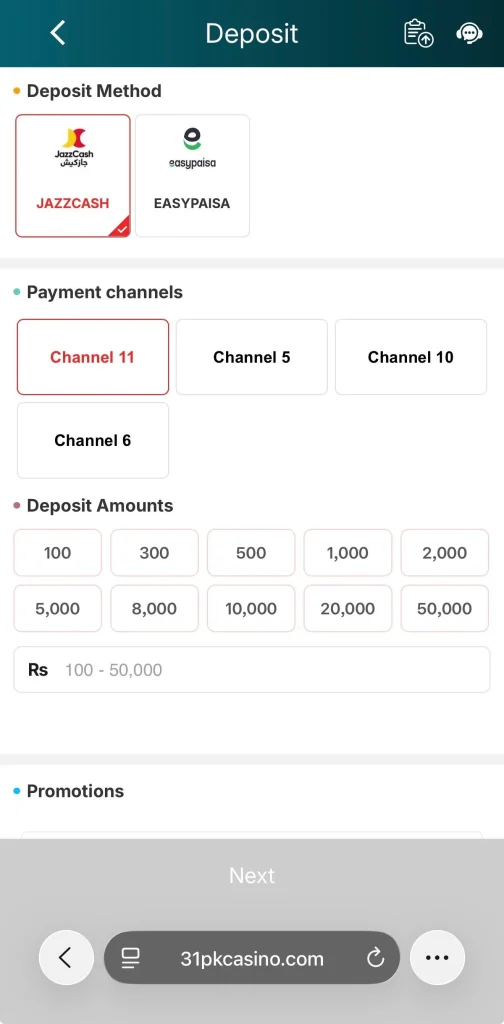Pick the 20,000 deposit amount

(348, 609)
